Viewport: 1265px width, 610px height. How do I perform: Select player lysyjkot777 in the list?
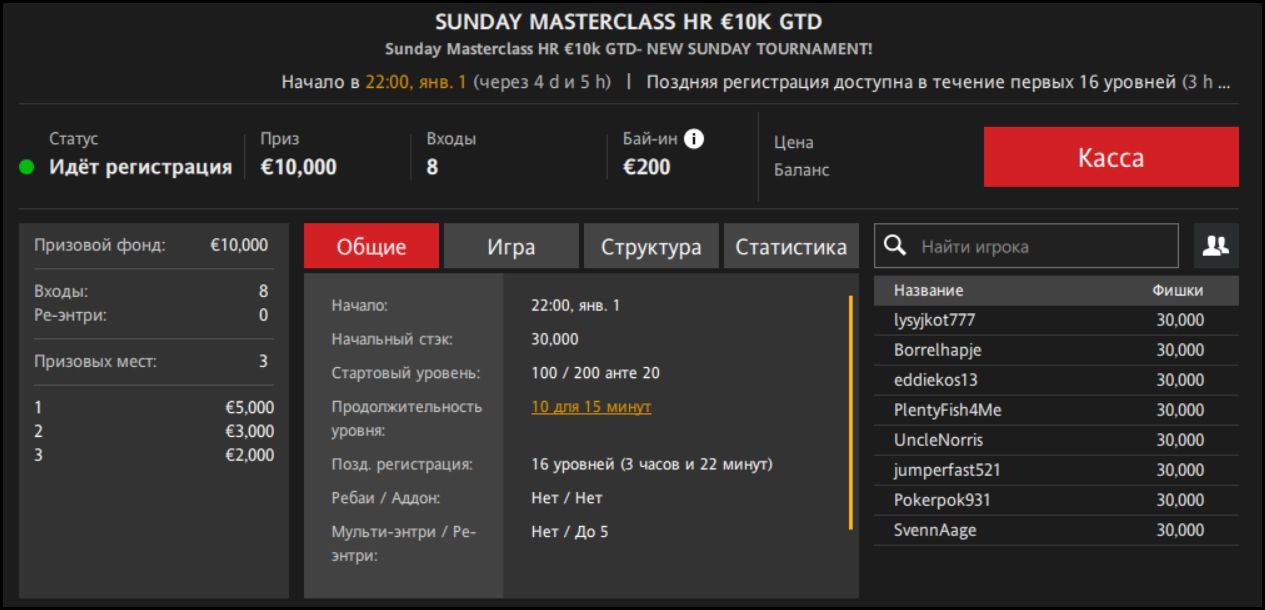934,320
